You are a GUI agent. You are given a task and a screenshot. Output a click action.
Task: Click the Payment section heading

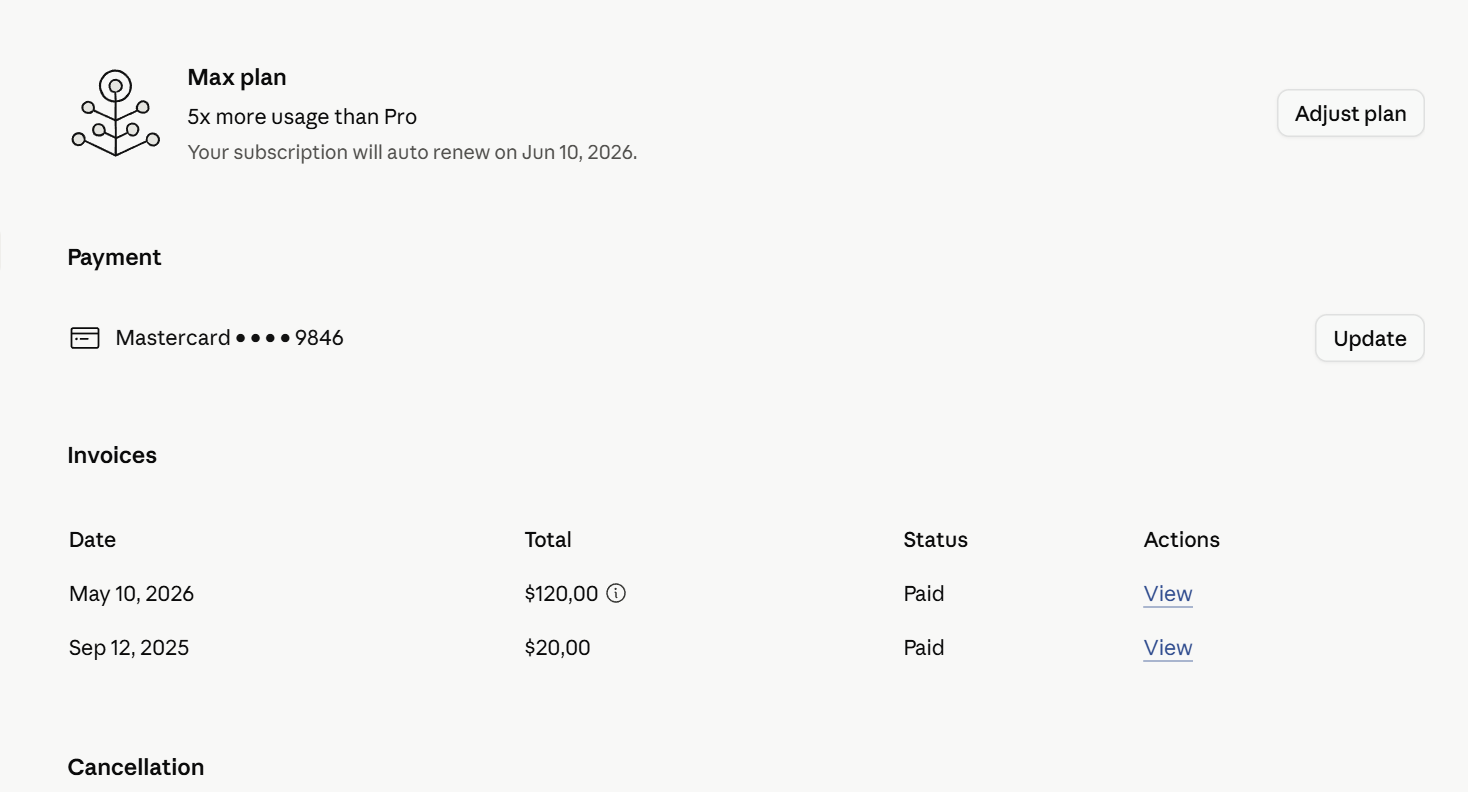tap(114, 257)
